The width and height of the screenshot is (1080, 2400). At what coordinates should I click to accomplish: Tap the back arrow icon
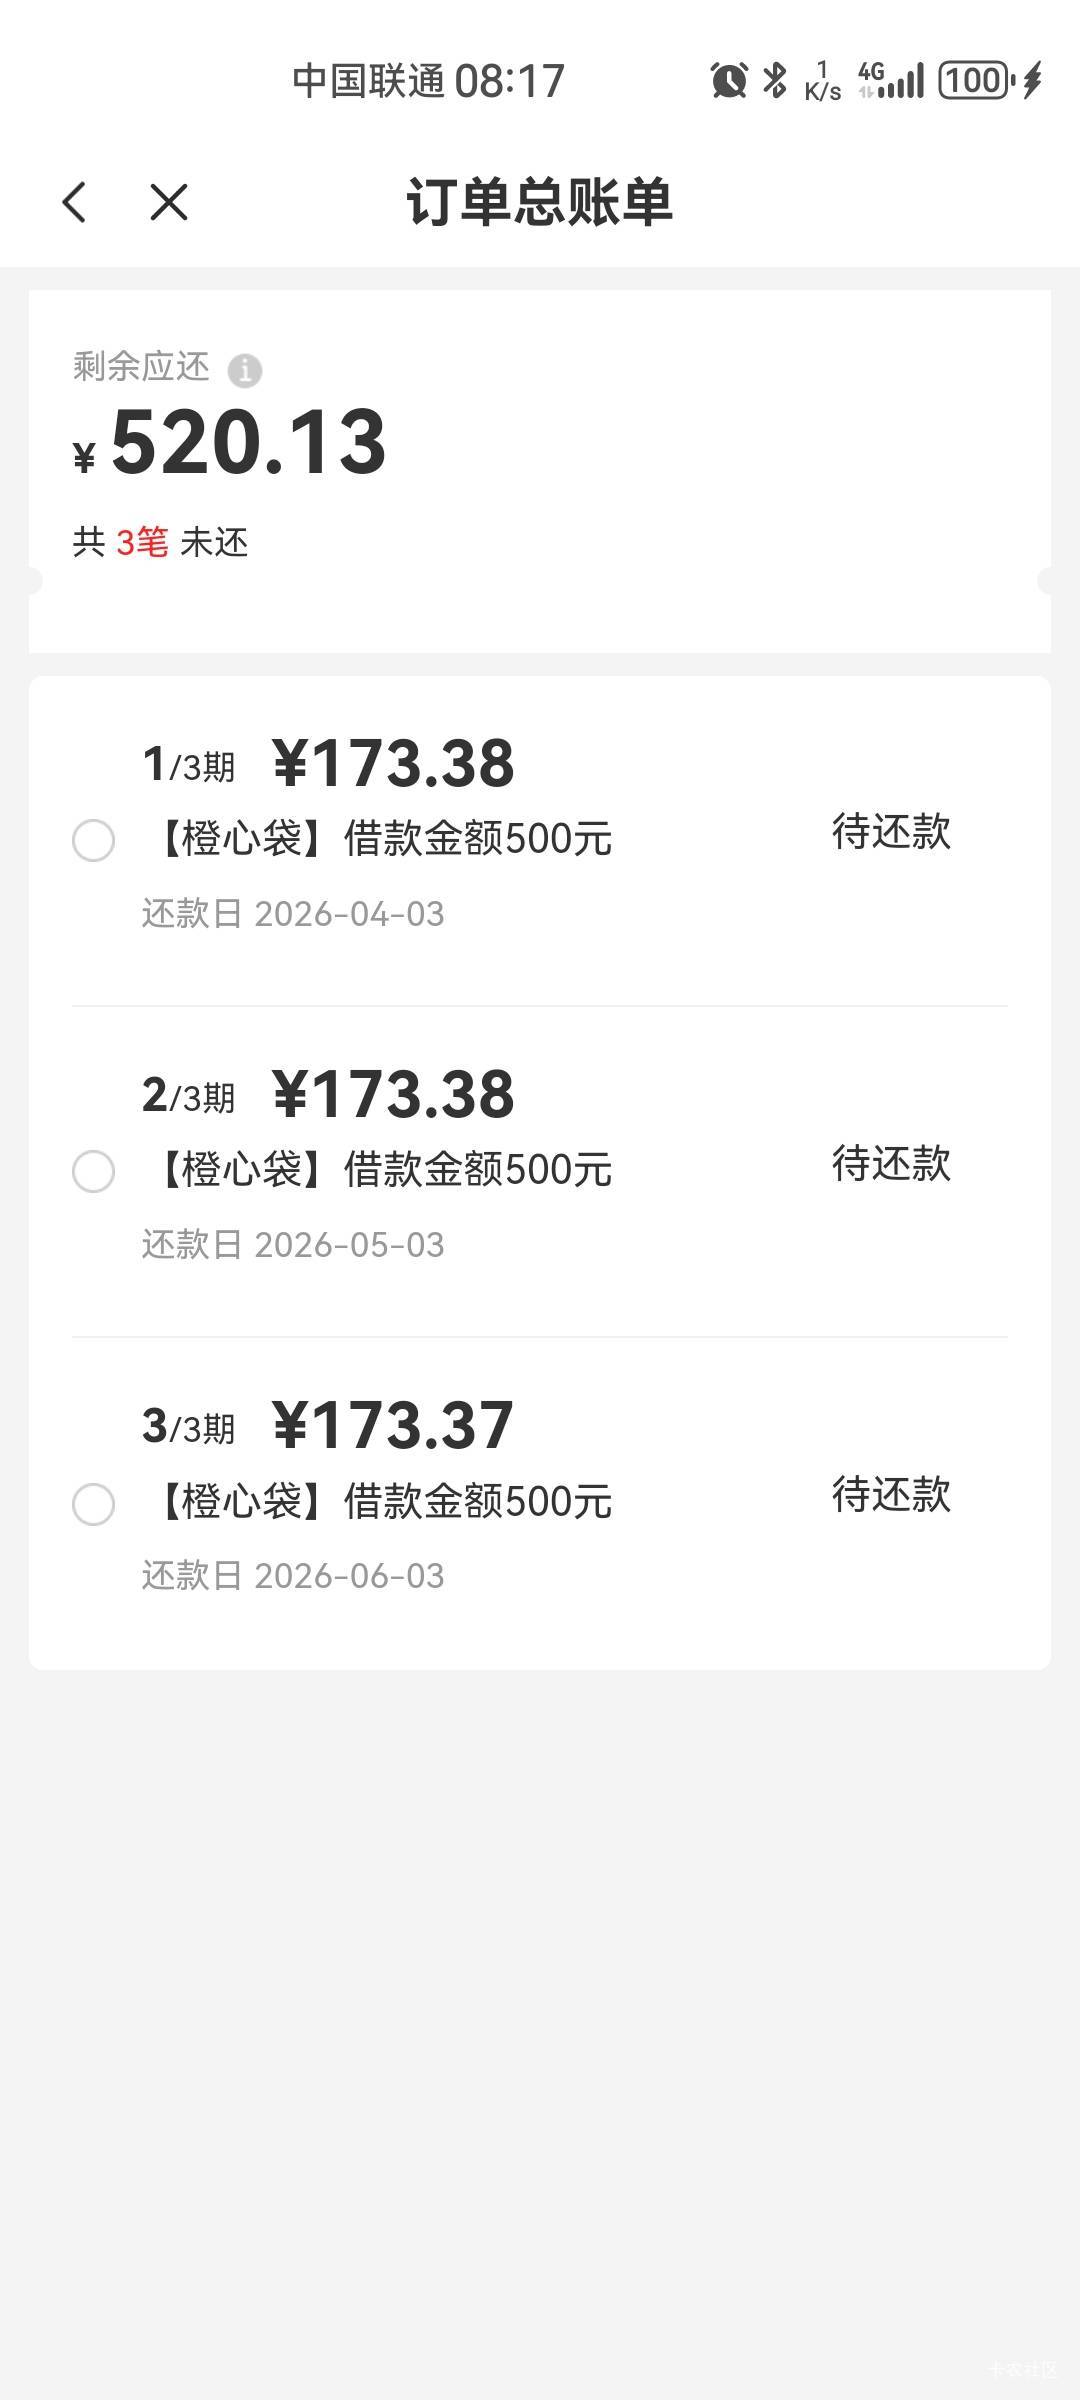tap(75, 202)
